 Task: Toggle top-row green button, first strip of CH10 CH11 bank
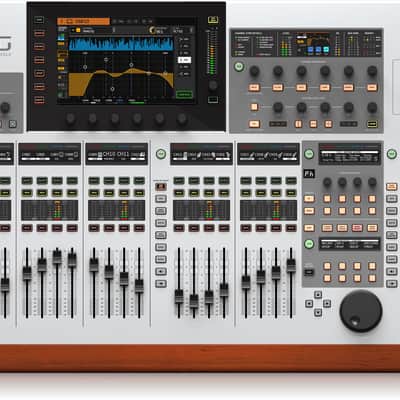coord(94,181)
